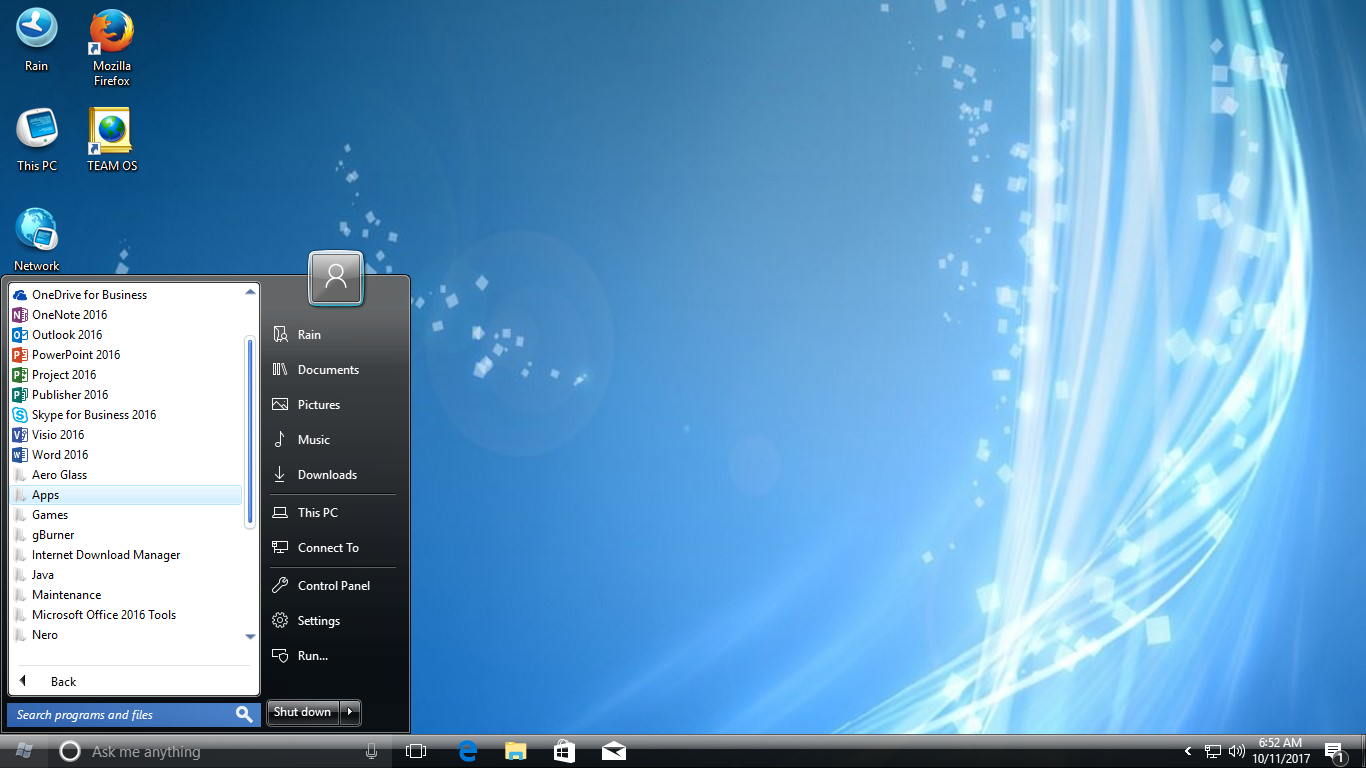This screenshot has width=1366, height=768.
Task: Open the network tray icon
Action: (1213, 751)
